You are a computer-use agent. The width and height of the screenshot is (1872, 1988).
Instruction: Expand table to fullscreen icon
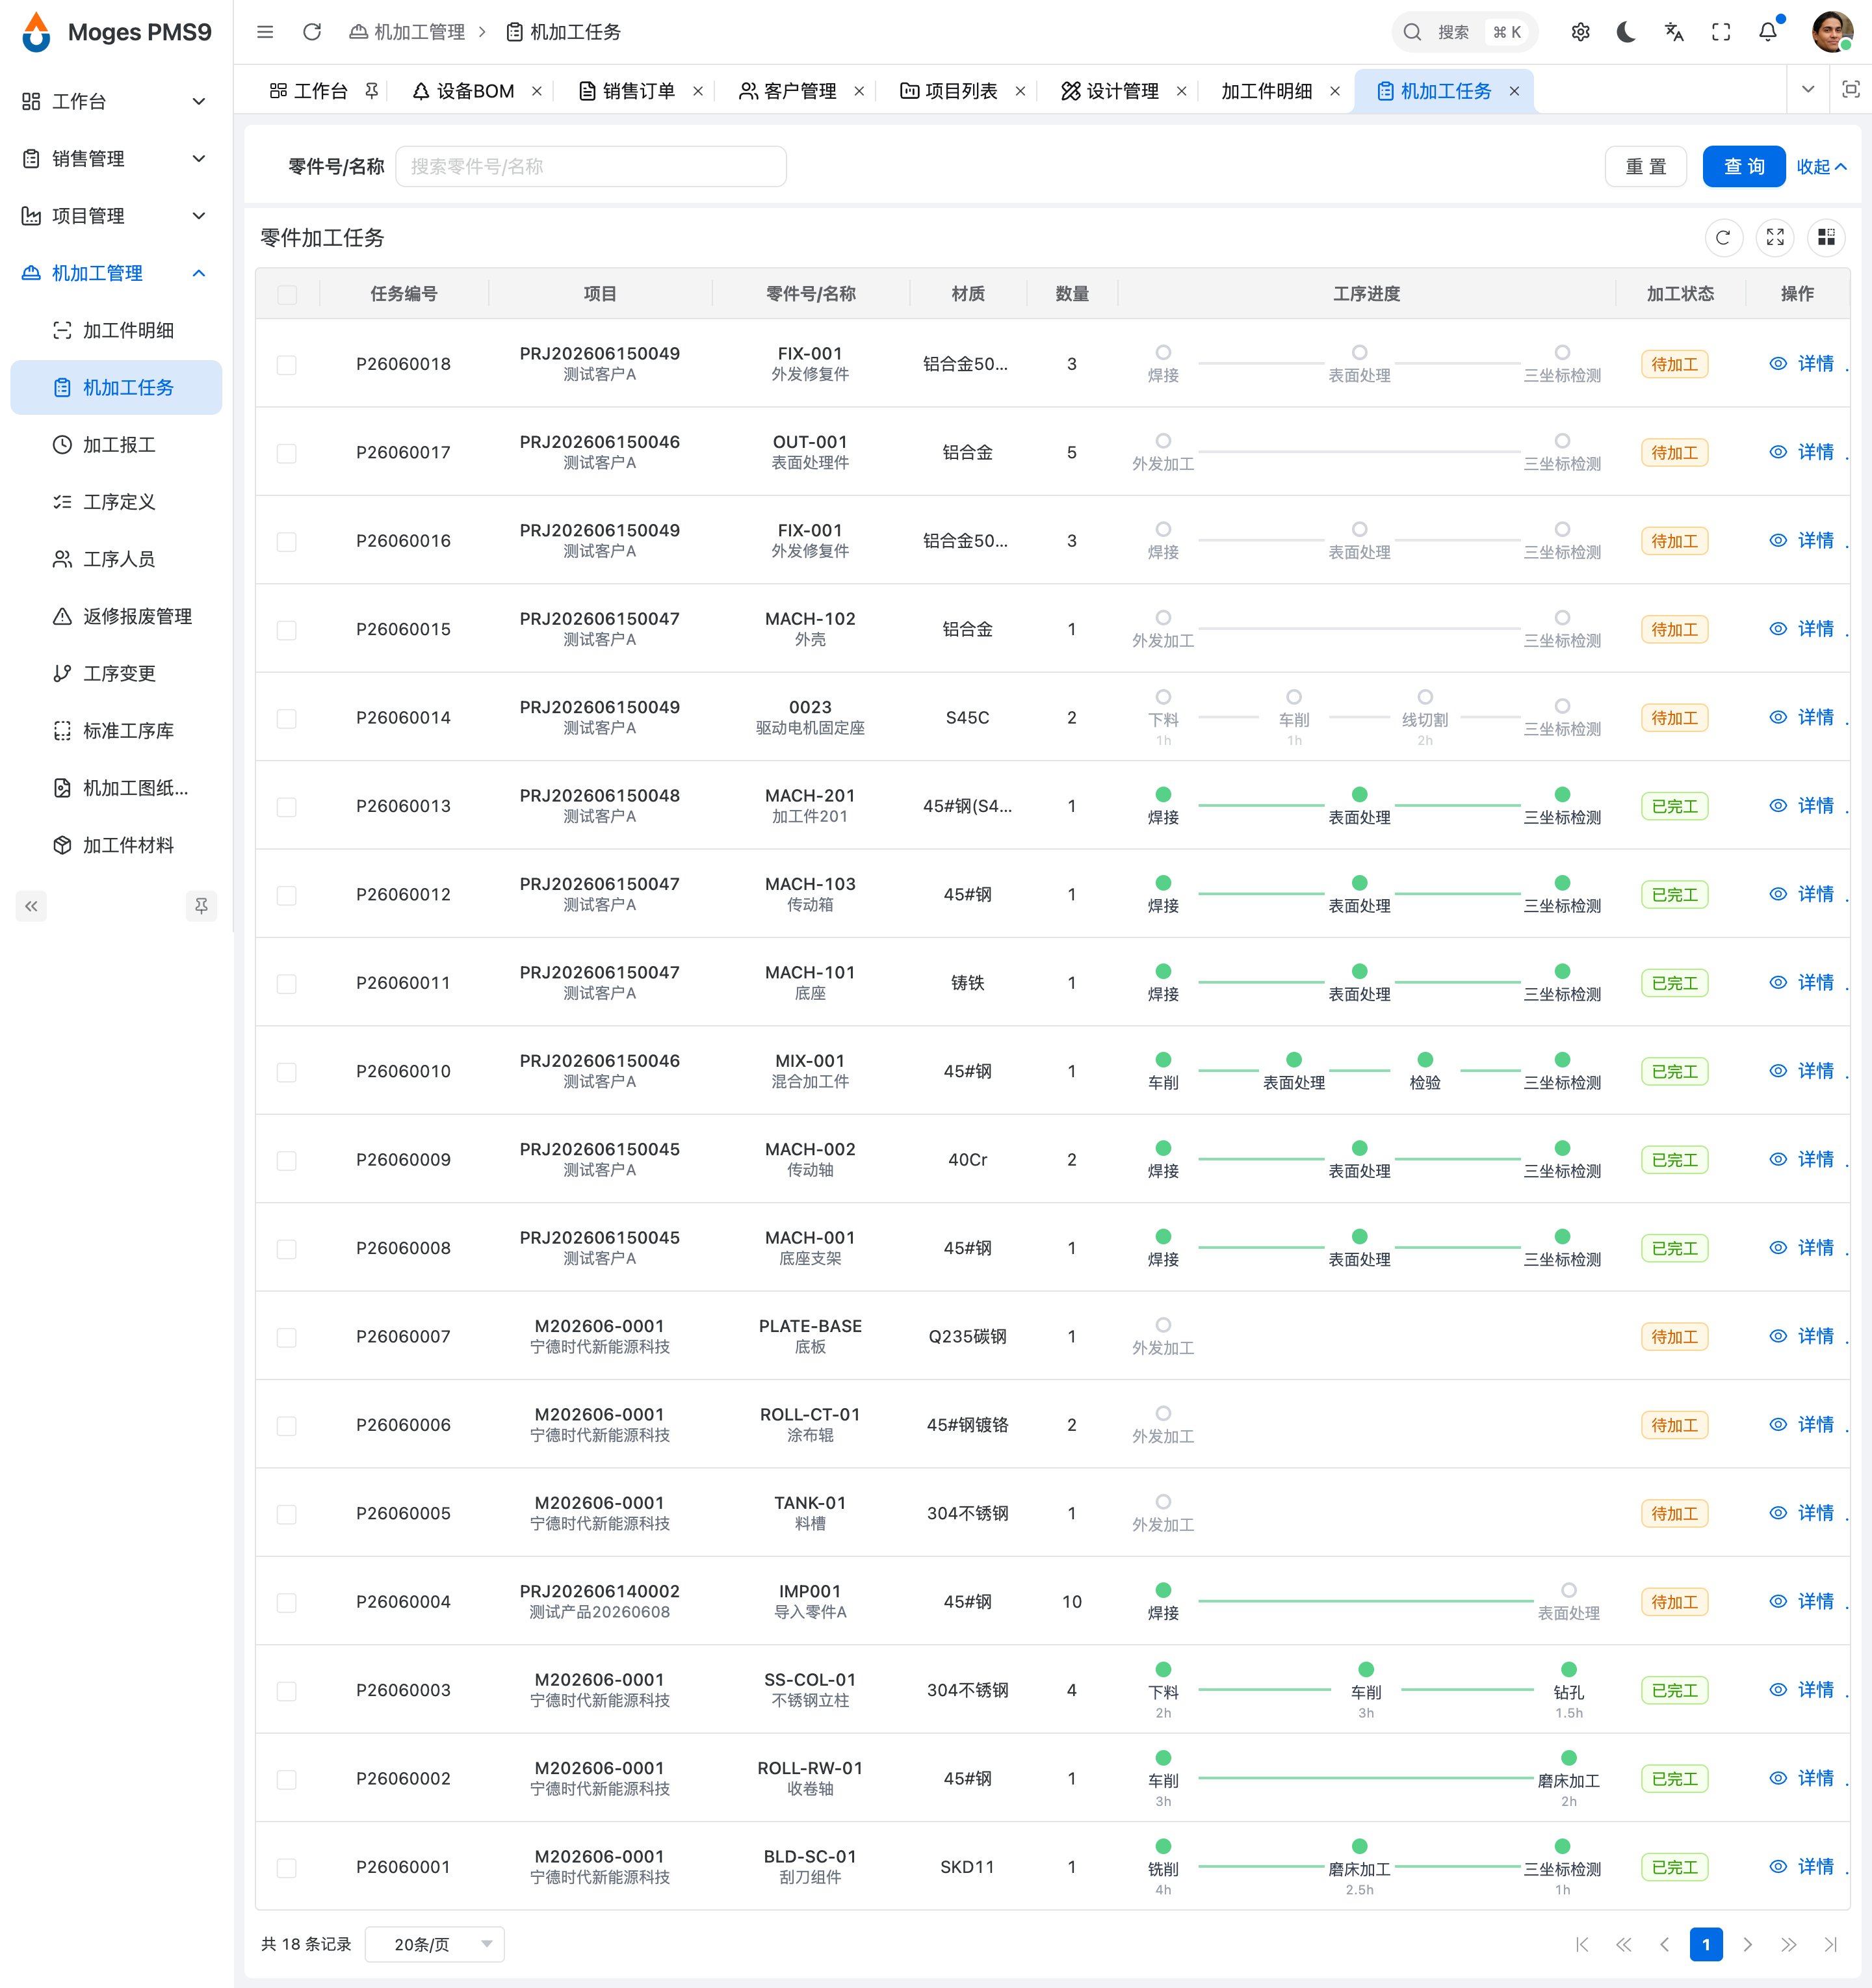click(x=1775, y=237)
